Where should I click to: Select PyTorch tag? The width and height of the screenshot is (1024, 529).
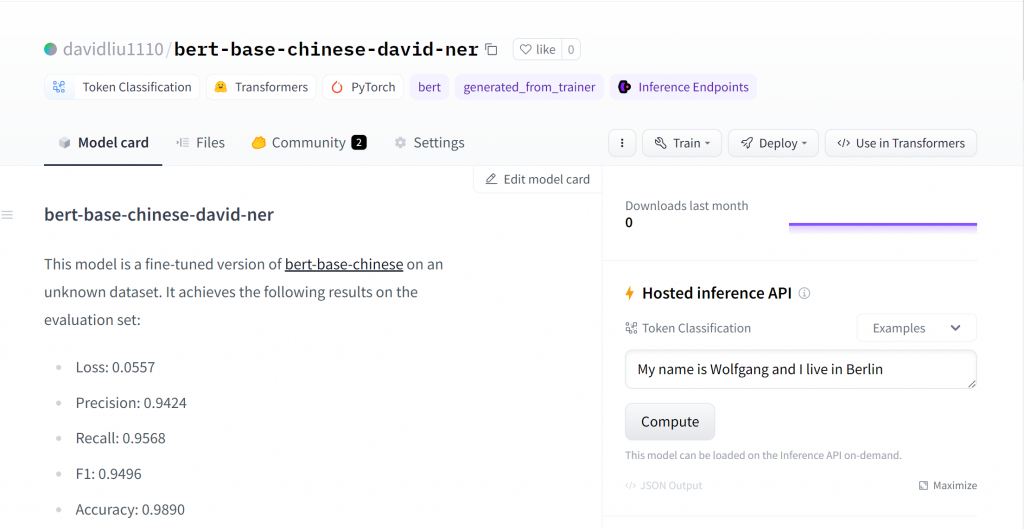coord(363,87)
